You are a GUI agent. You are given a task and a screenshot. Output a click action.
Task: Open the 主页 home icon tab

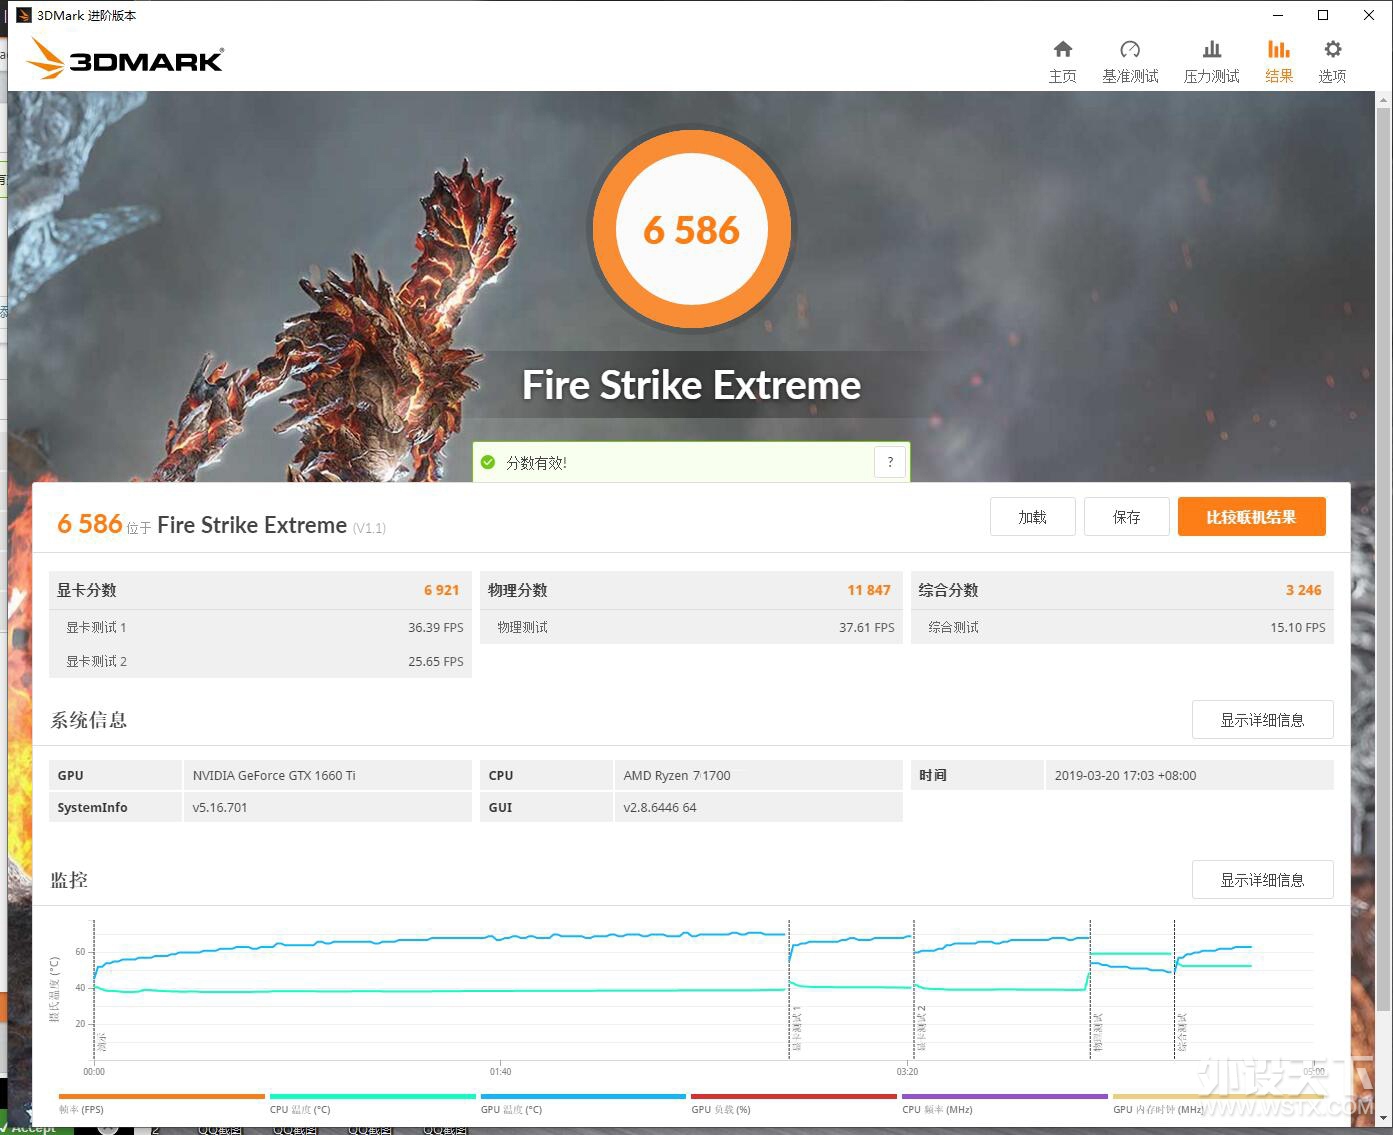click(1062, 61)
